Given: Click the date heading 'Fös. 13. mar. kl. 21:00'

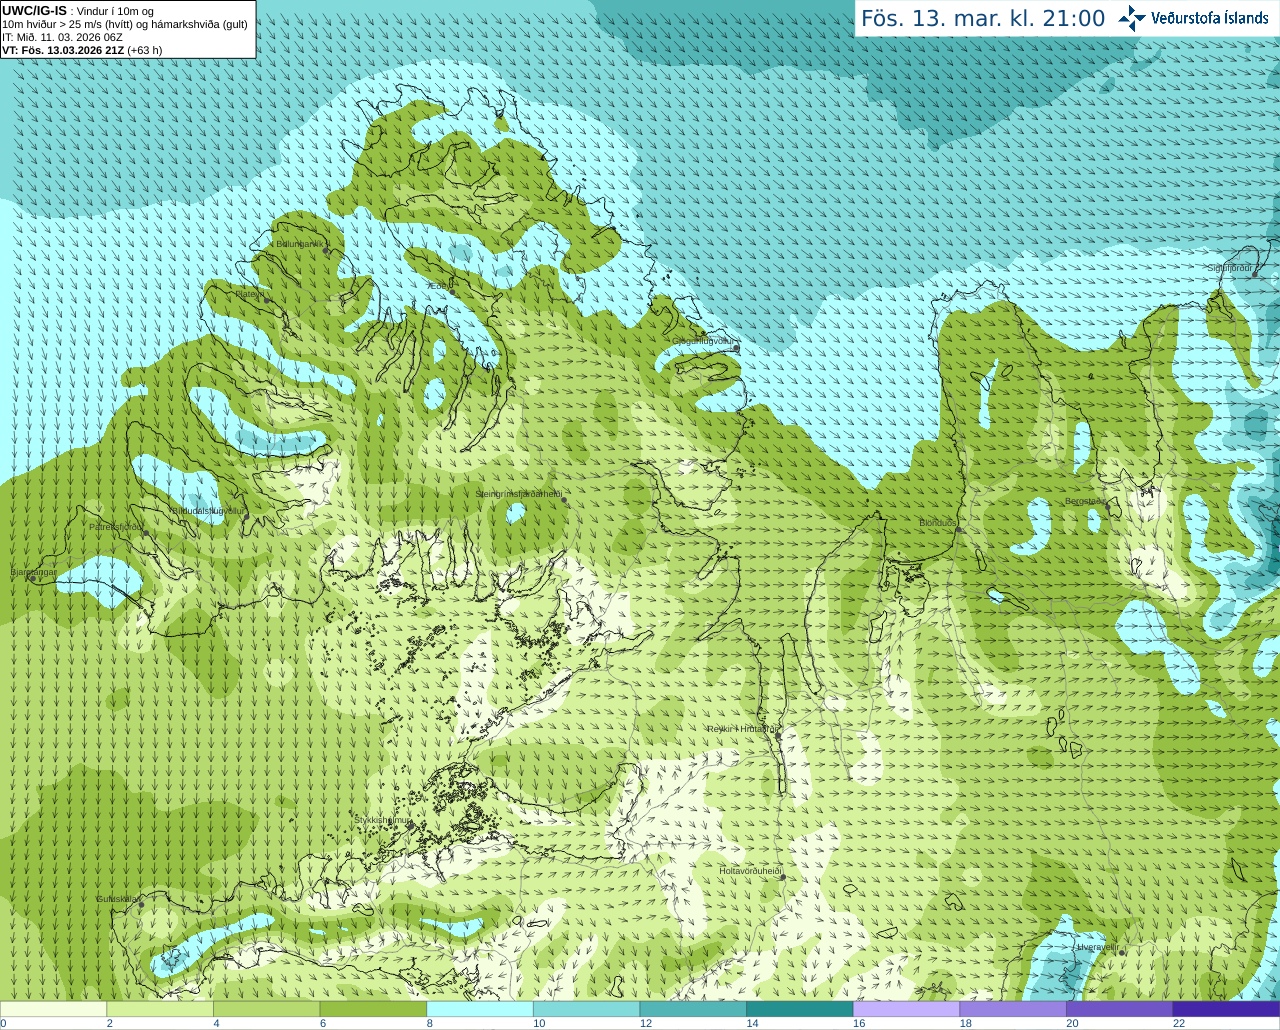Looking at the screenshot, I should point(983,18).
